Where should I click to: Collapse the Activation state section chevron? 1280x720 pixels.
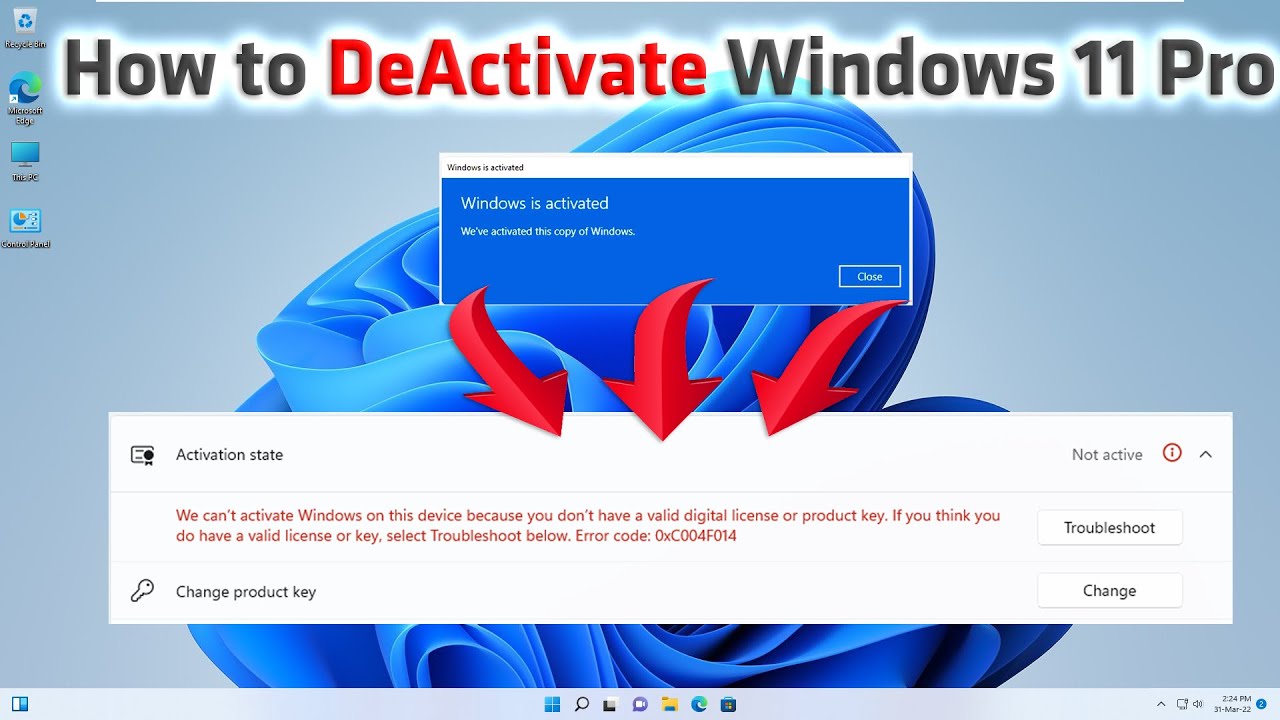[x=1206, y=454]
